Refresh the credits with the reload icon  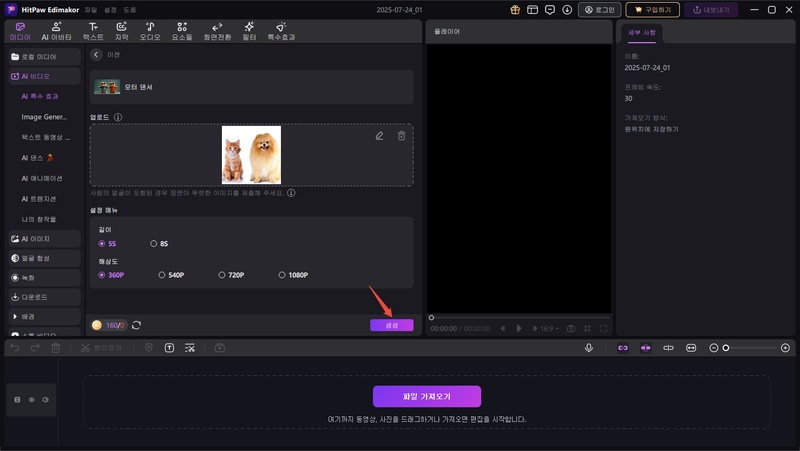[x=136, y=325]
